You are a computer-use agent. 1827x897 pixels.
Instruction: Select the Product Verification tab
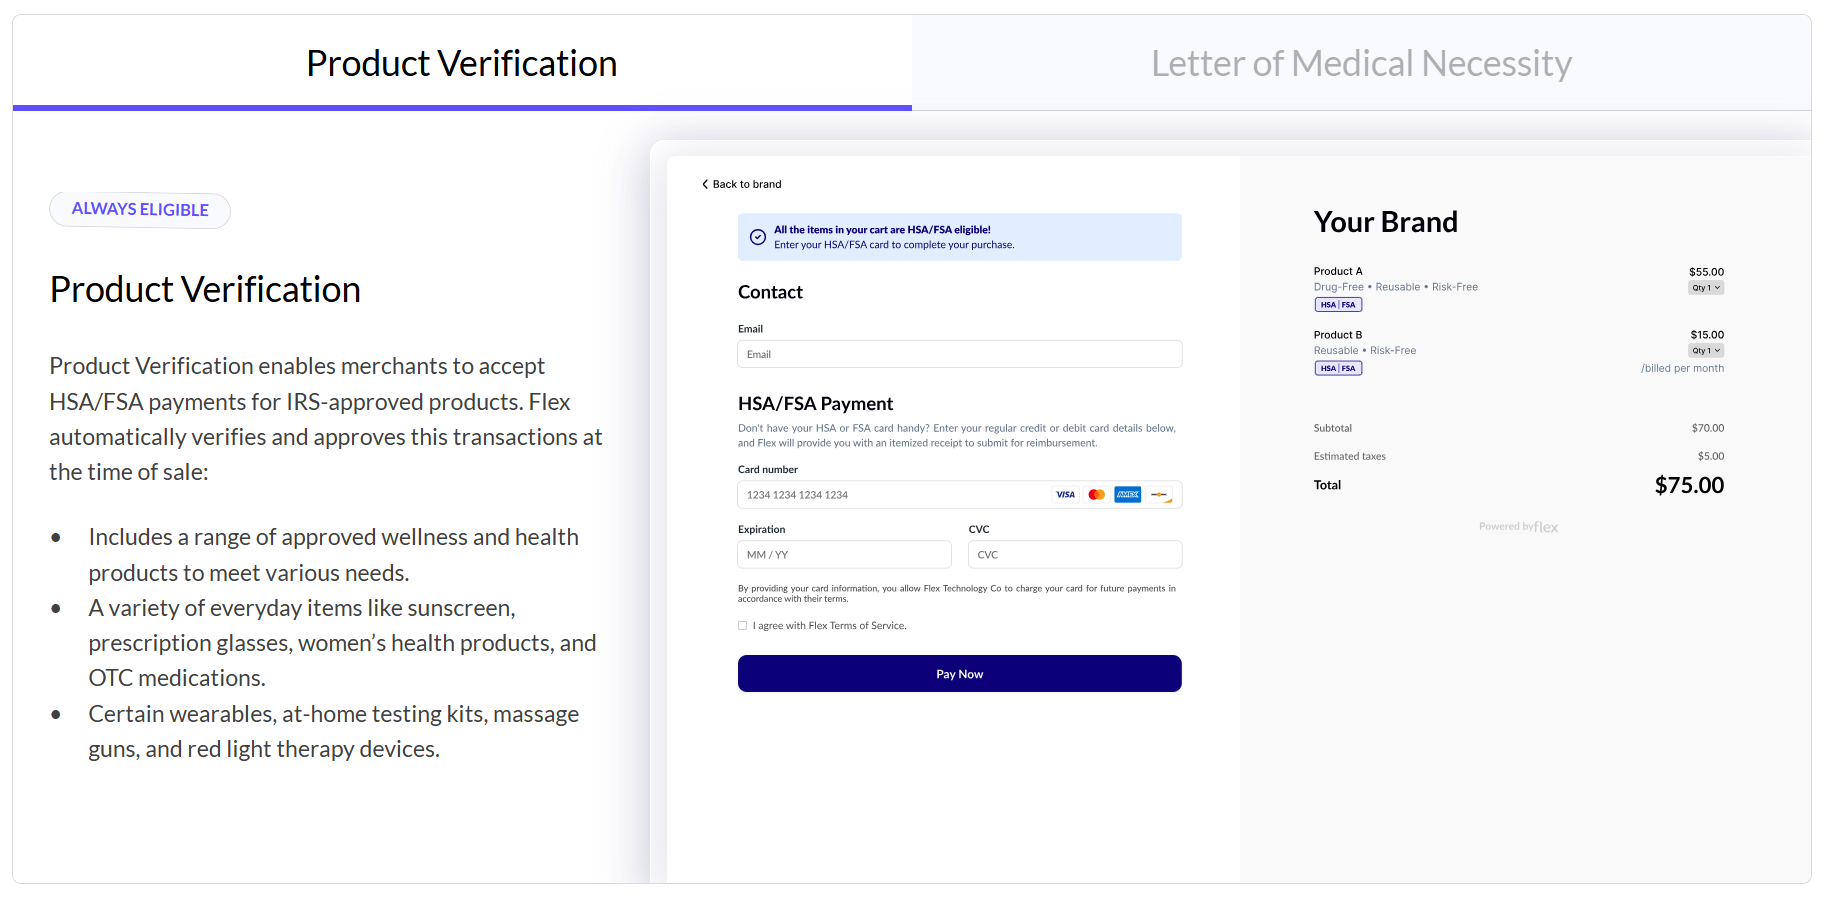coord(462,64)
